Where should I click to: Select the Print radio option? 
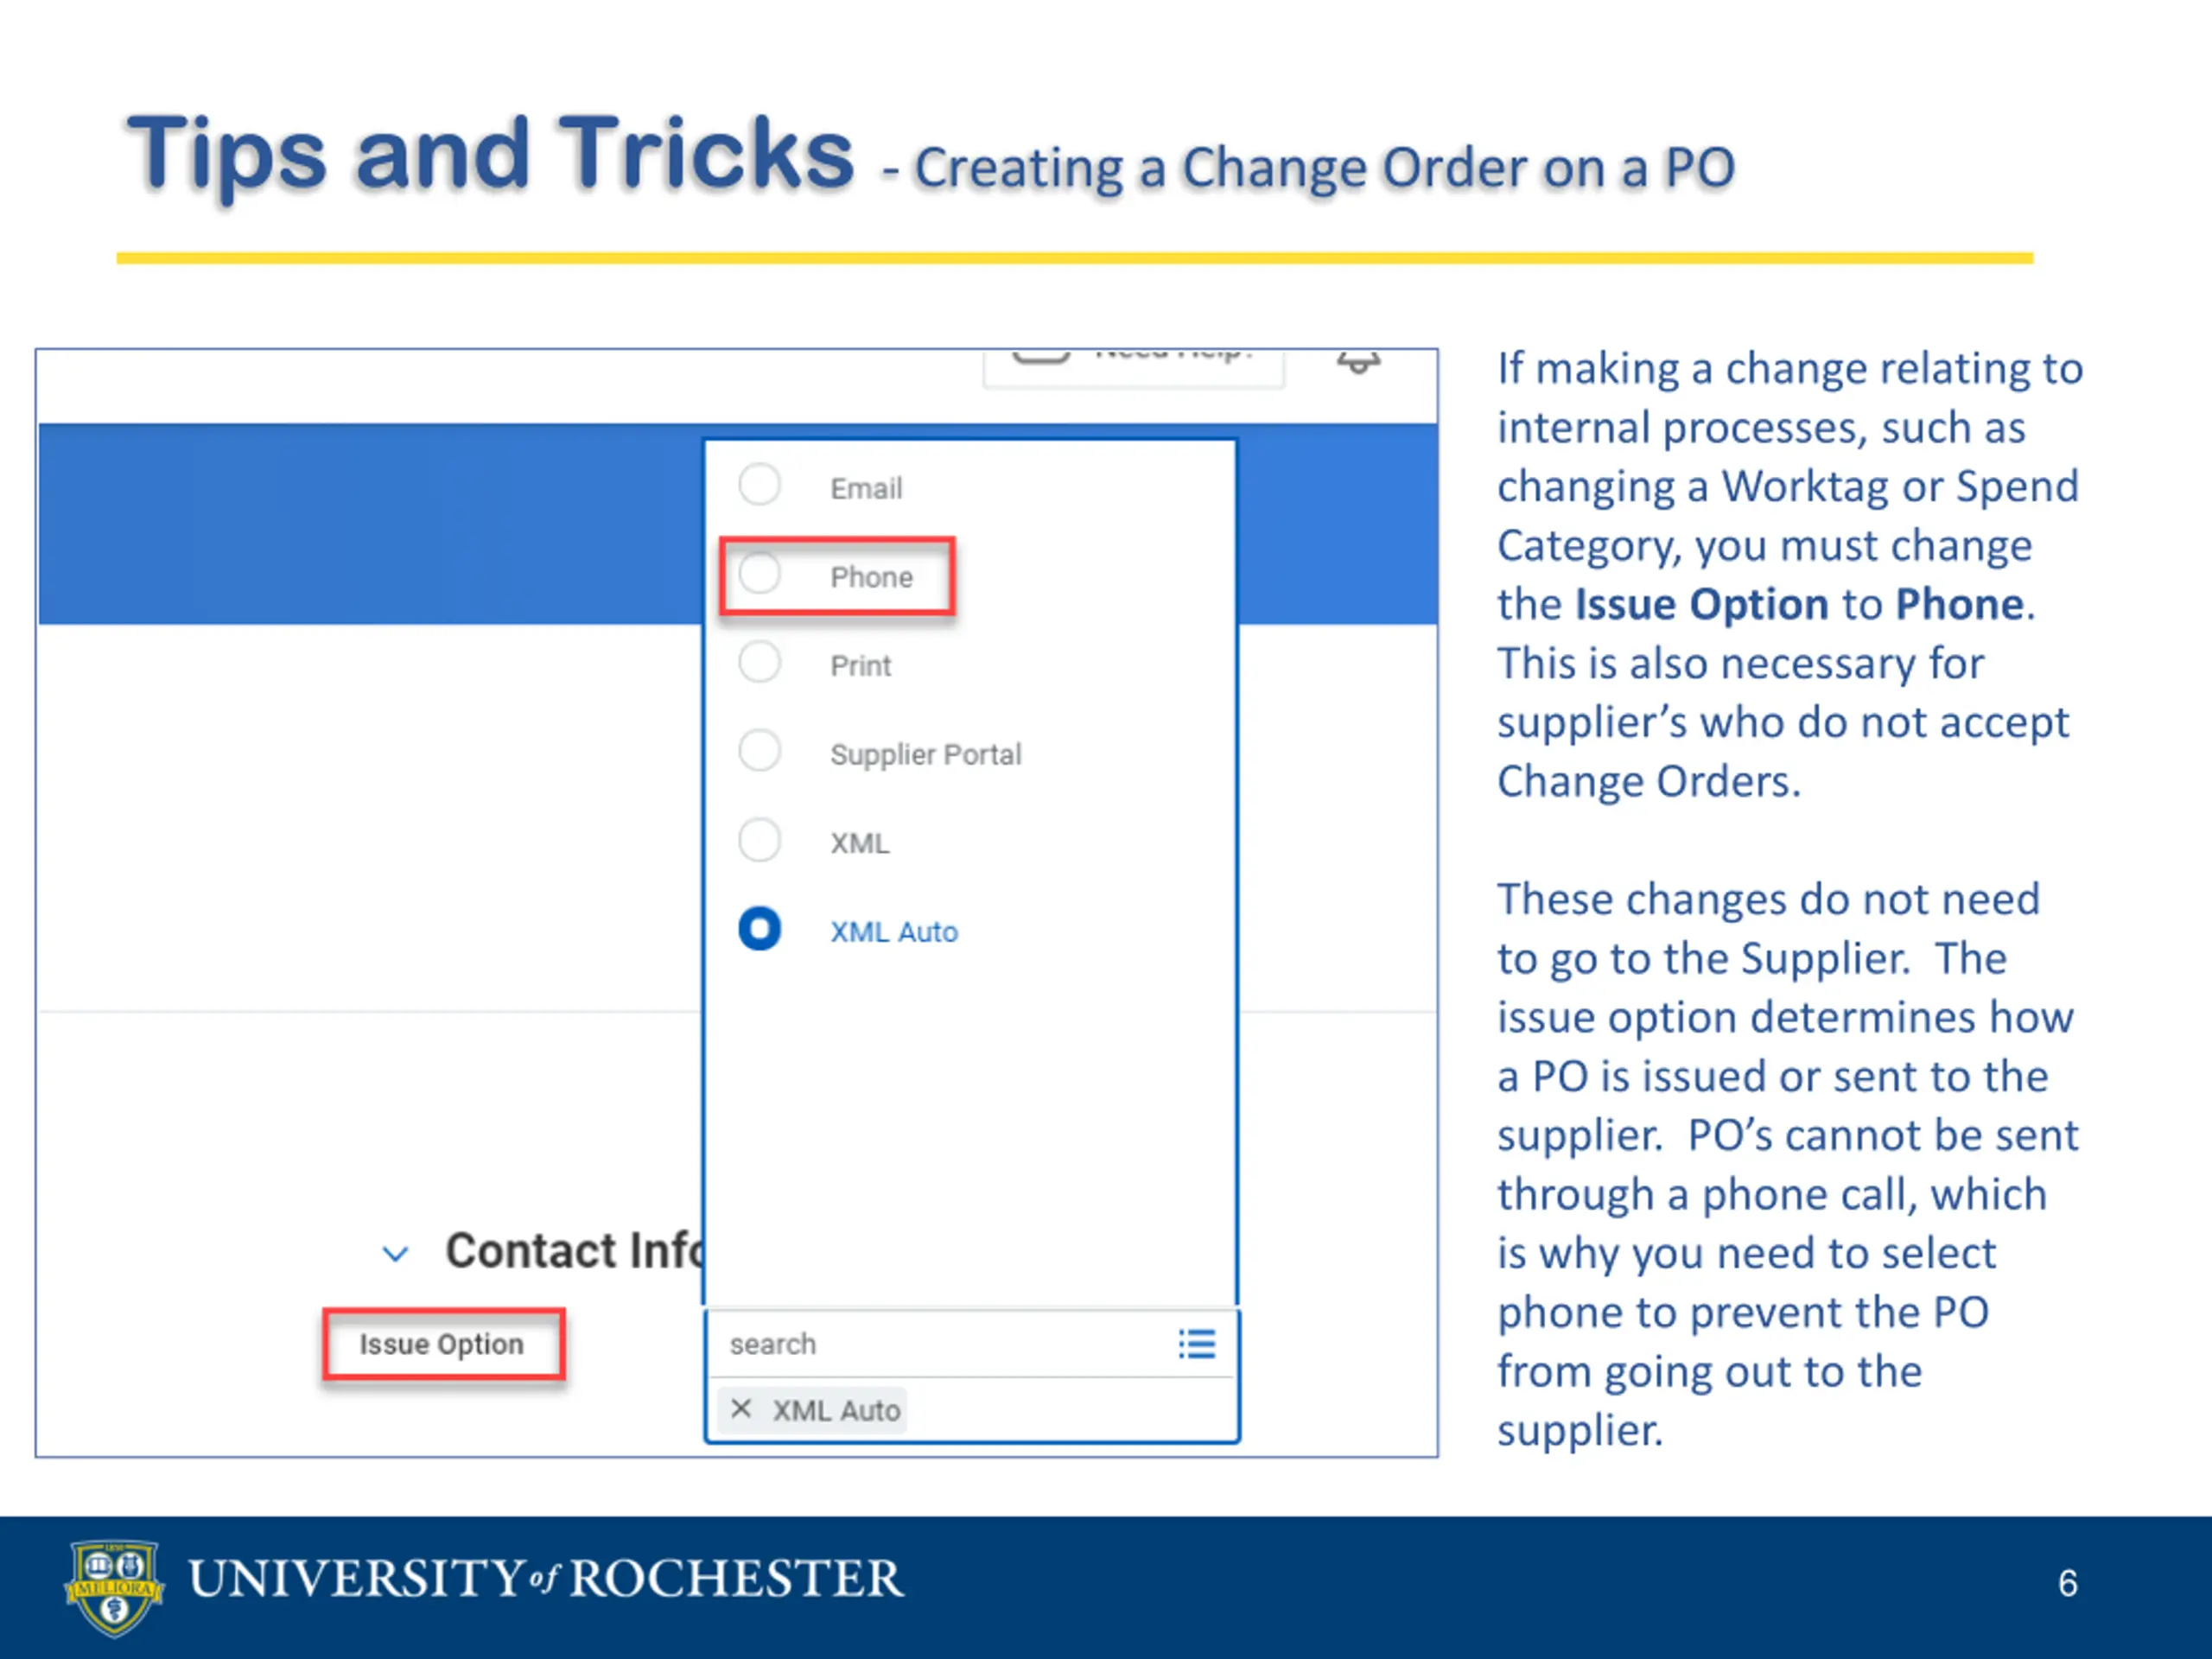(x=760, y=663)
